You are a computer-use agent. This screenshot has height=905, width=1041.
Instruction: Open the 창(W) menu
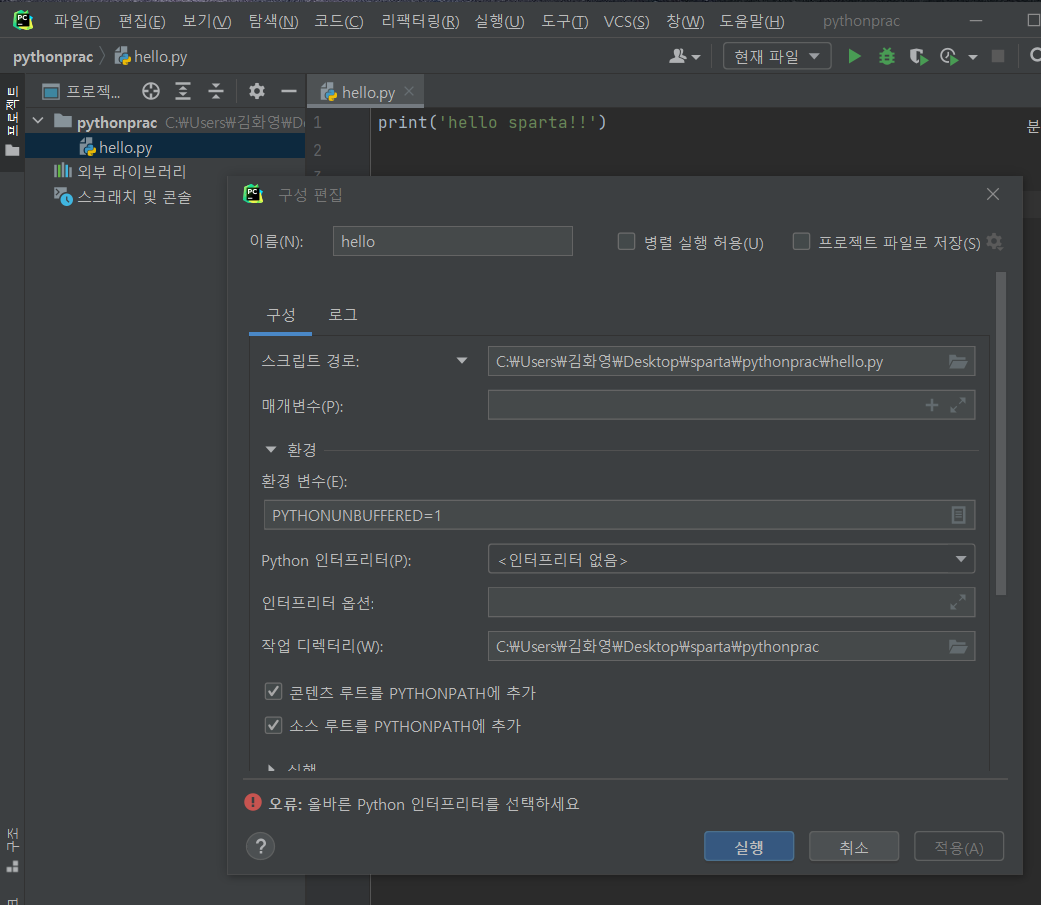pos(684,21)
